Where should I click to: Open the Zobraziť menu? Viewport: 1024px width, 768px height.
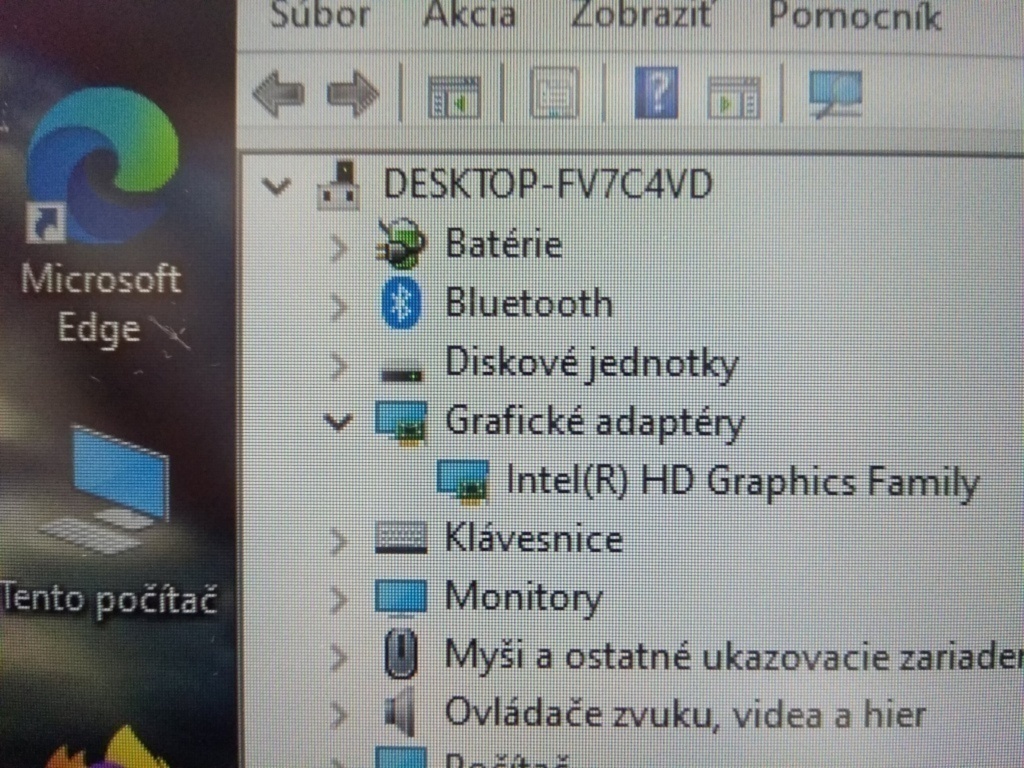click(x=642, y=15)
